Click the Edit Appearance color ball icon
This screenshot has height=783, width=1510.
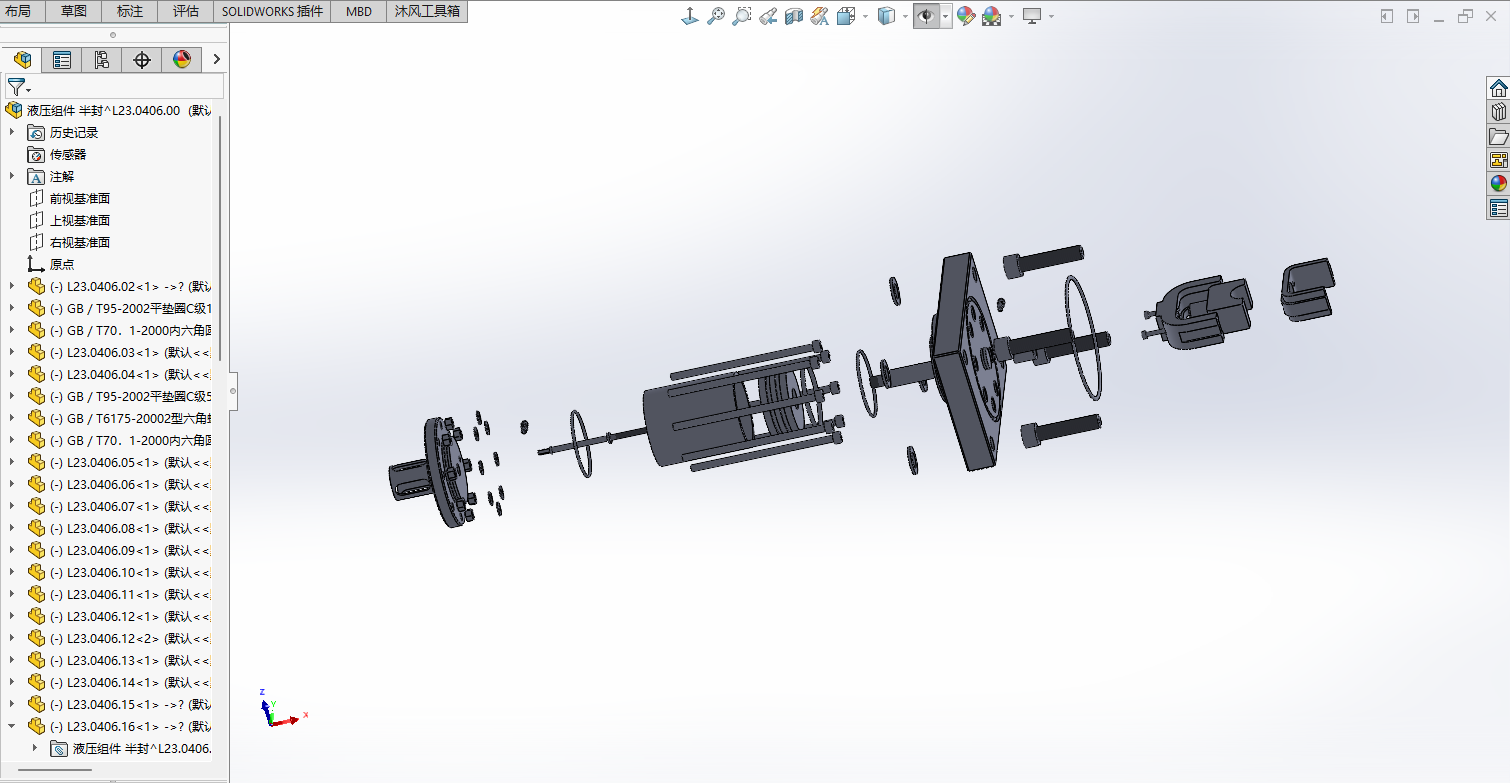pyautogui.click(x=966, y=16)
